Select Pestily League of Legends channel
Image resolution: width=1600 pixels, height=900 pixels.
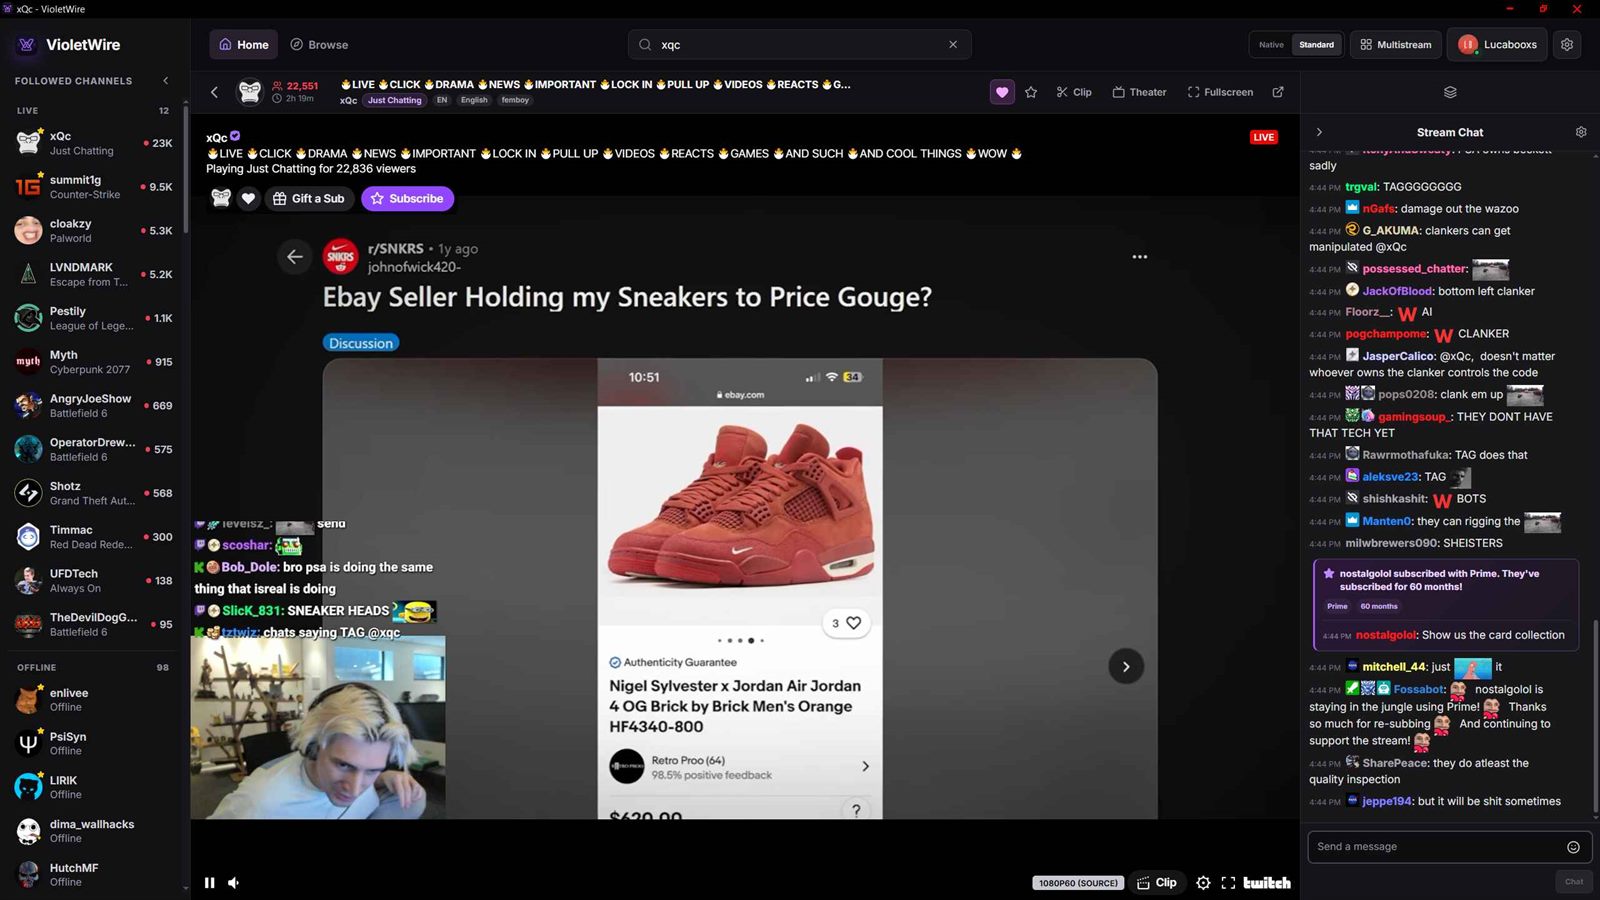[x=95, y=318]
